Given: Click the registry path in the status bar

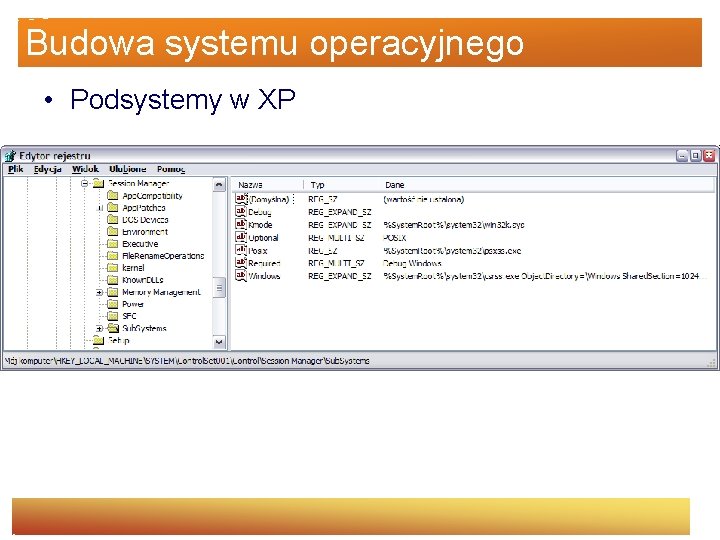Looking at the screenshot, I should (187, 361).
